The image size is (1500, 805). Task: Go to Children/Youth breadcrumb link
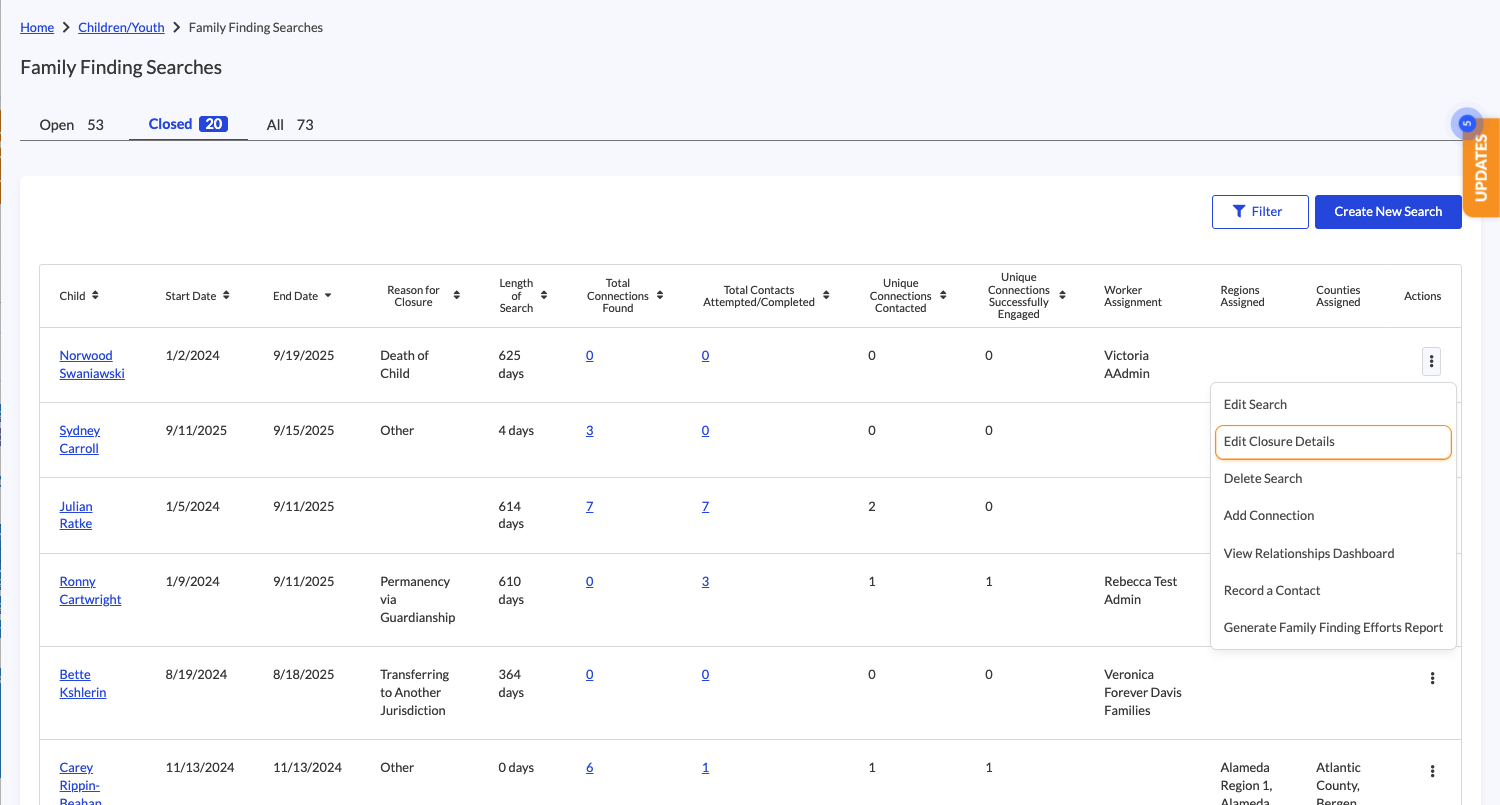(x=121, y=28)
